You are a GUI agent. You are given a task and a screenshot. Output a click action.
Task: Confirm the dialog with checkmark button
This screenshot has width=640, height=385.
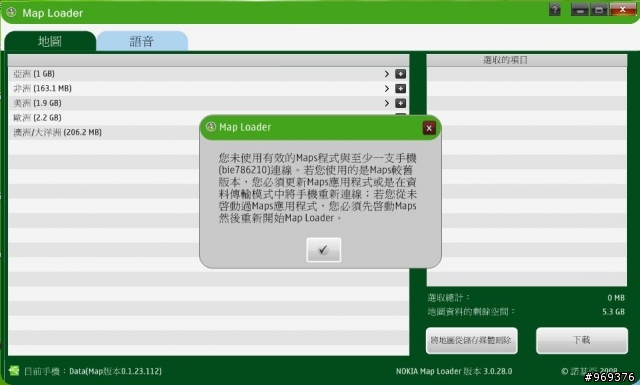pos(323,249)
